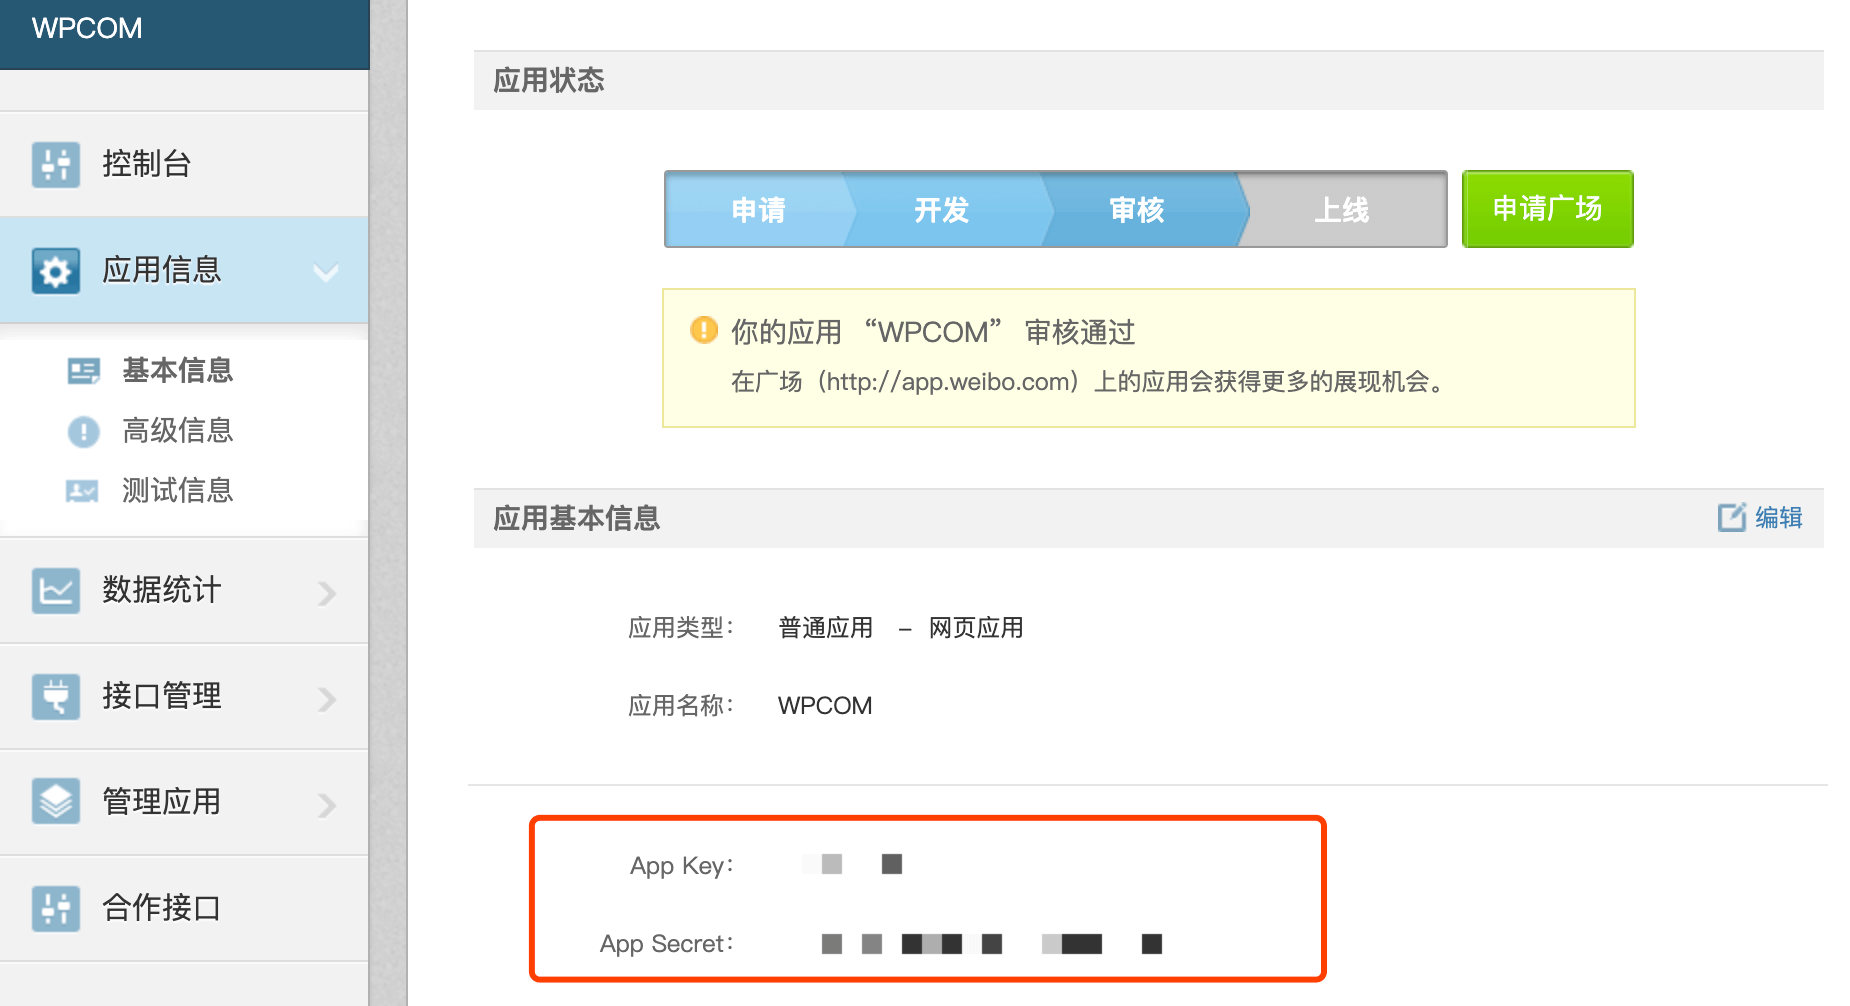Open 控制台 menu item
The height and width of the screenshot is (1006, 1850).
coord(184,164)
